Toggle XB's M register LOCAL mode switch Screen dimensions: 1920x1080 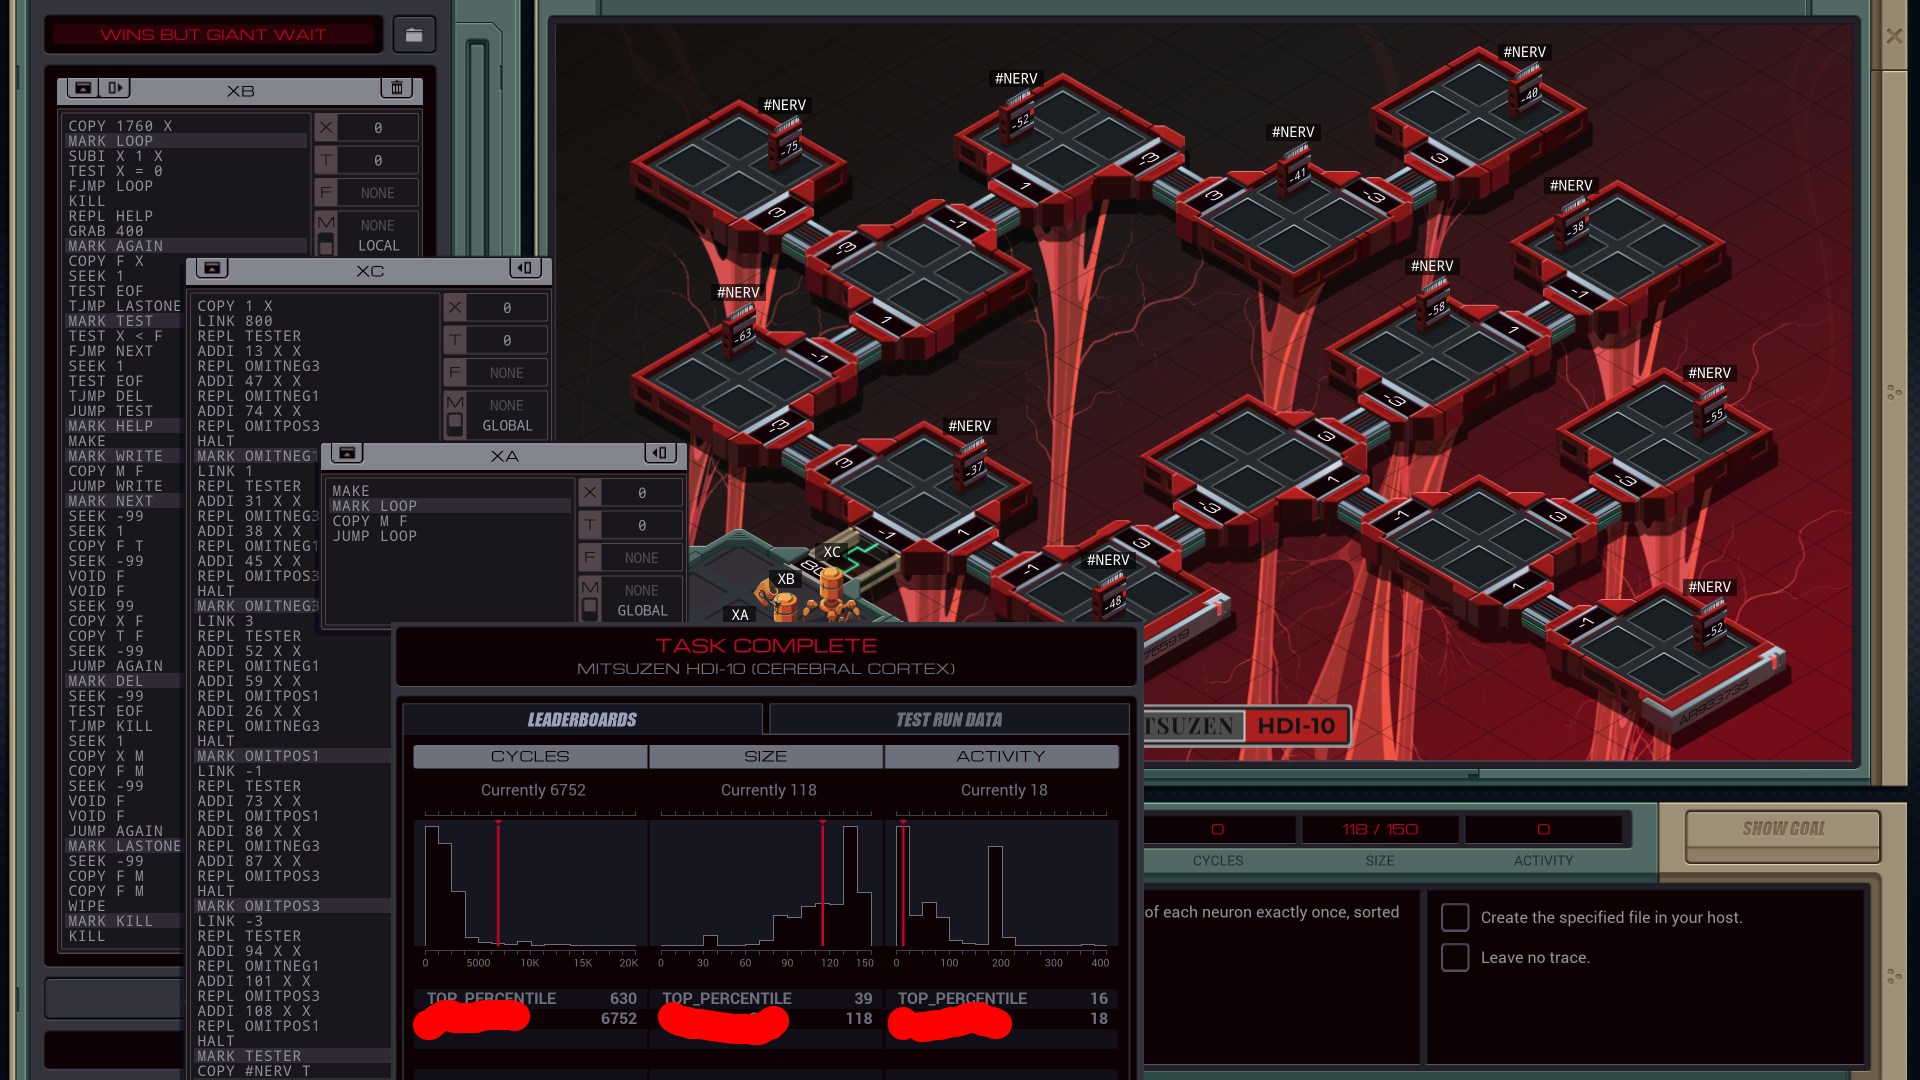coord(326,244)
